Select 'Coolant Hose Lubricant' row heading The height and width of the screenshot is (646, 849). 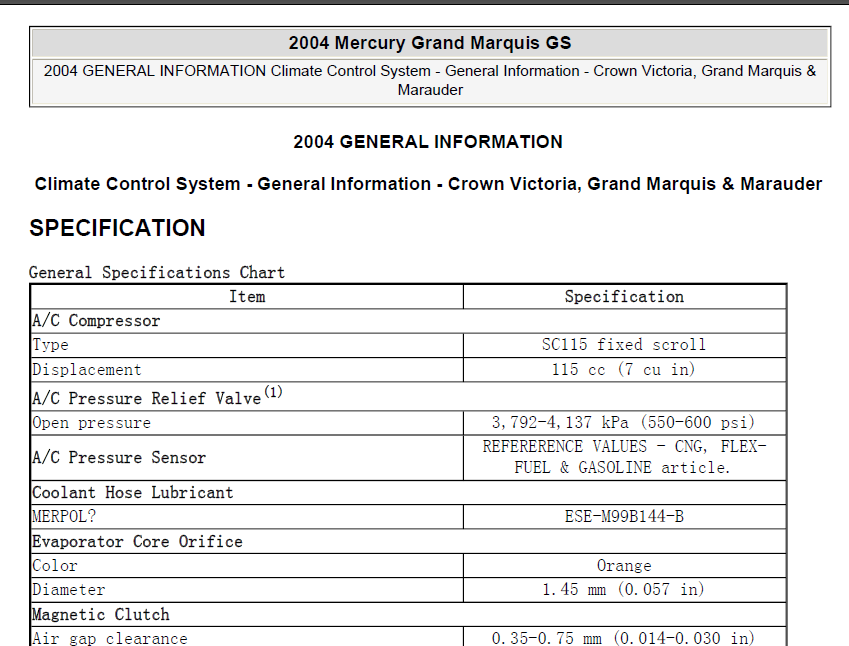click(x=133, y=492)
